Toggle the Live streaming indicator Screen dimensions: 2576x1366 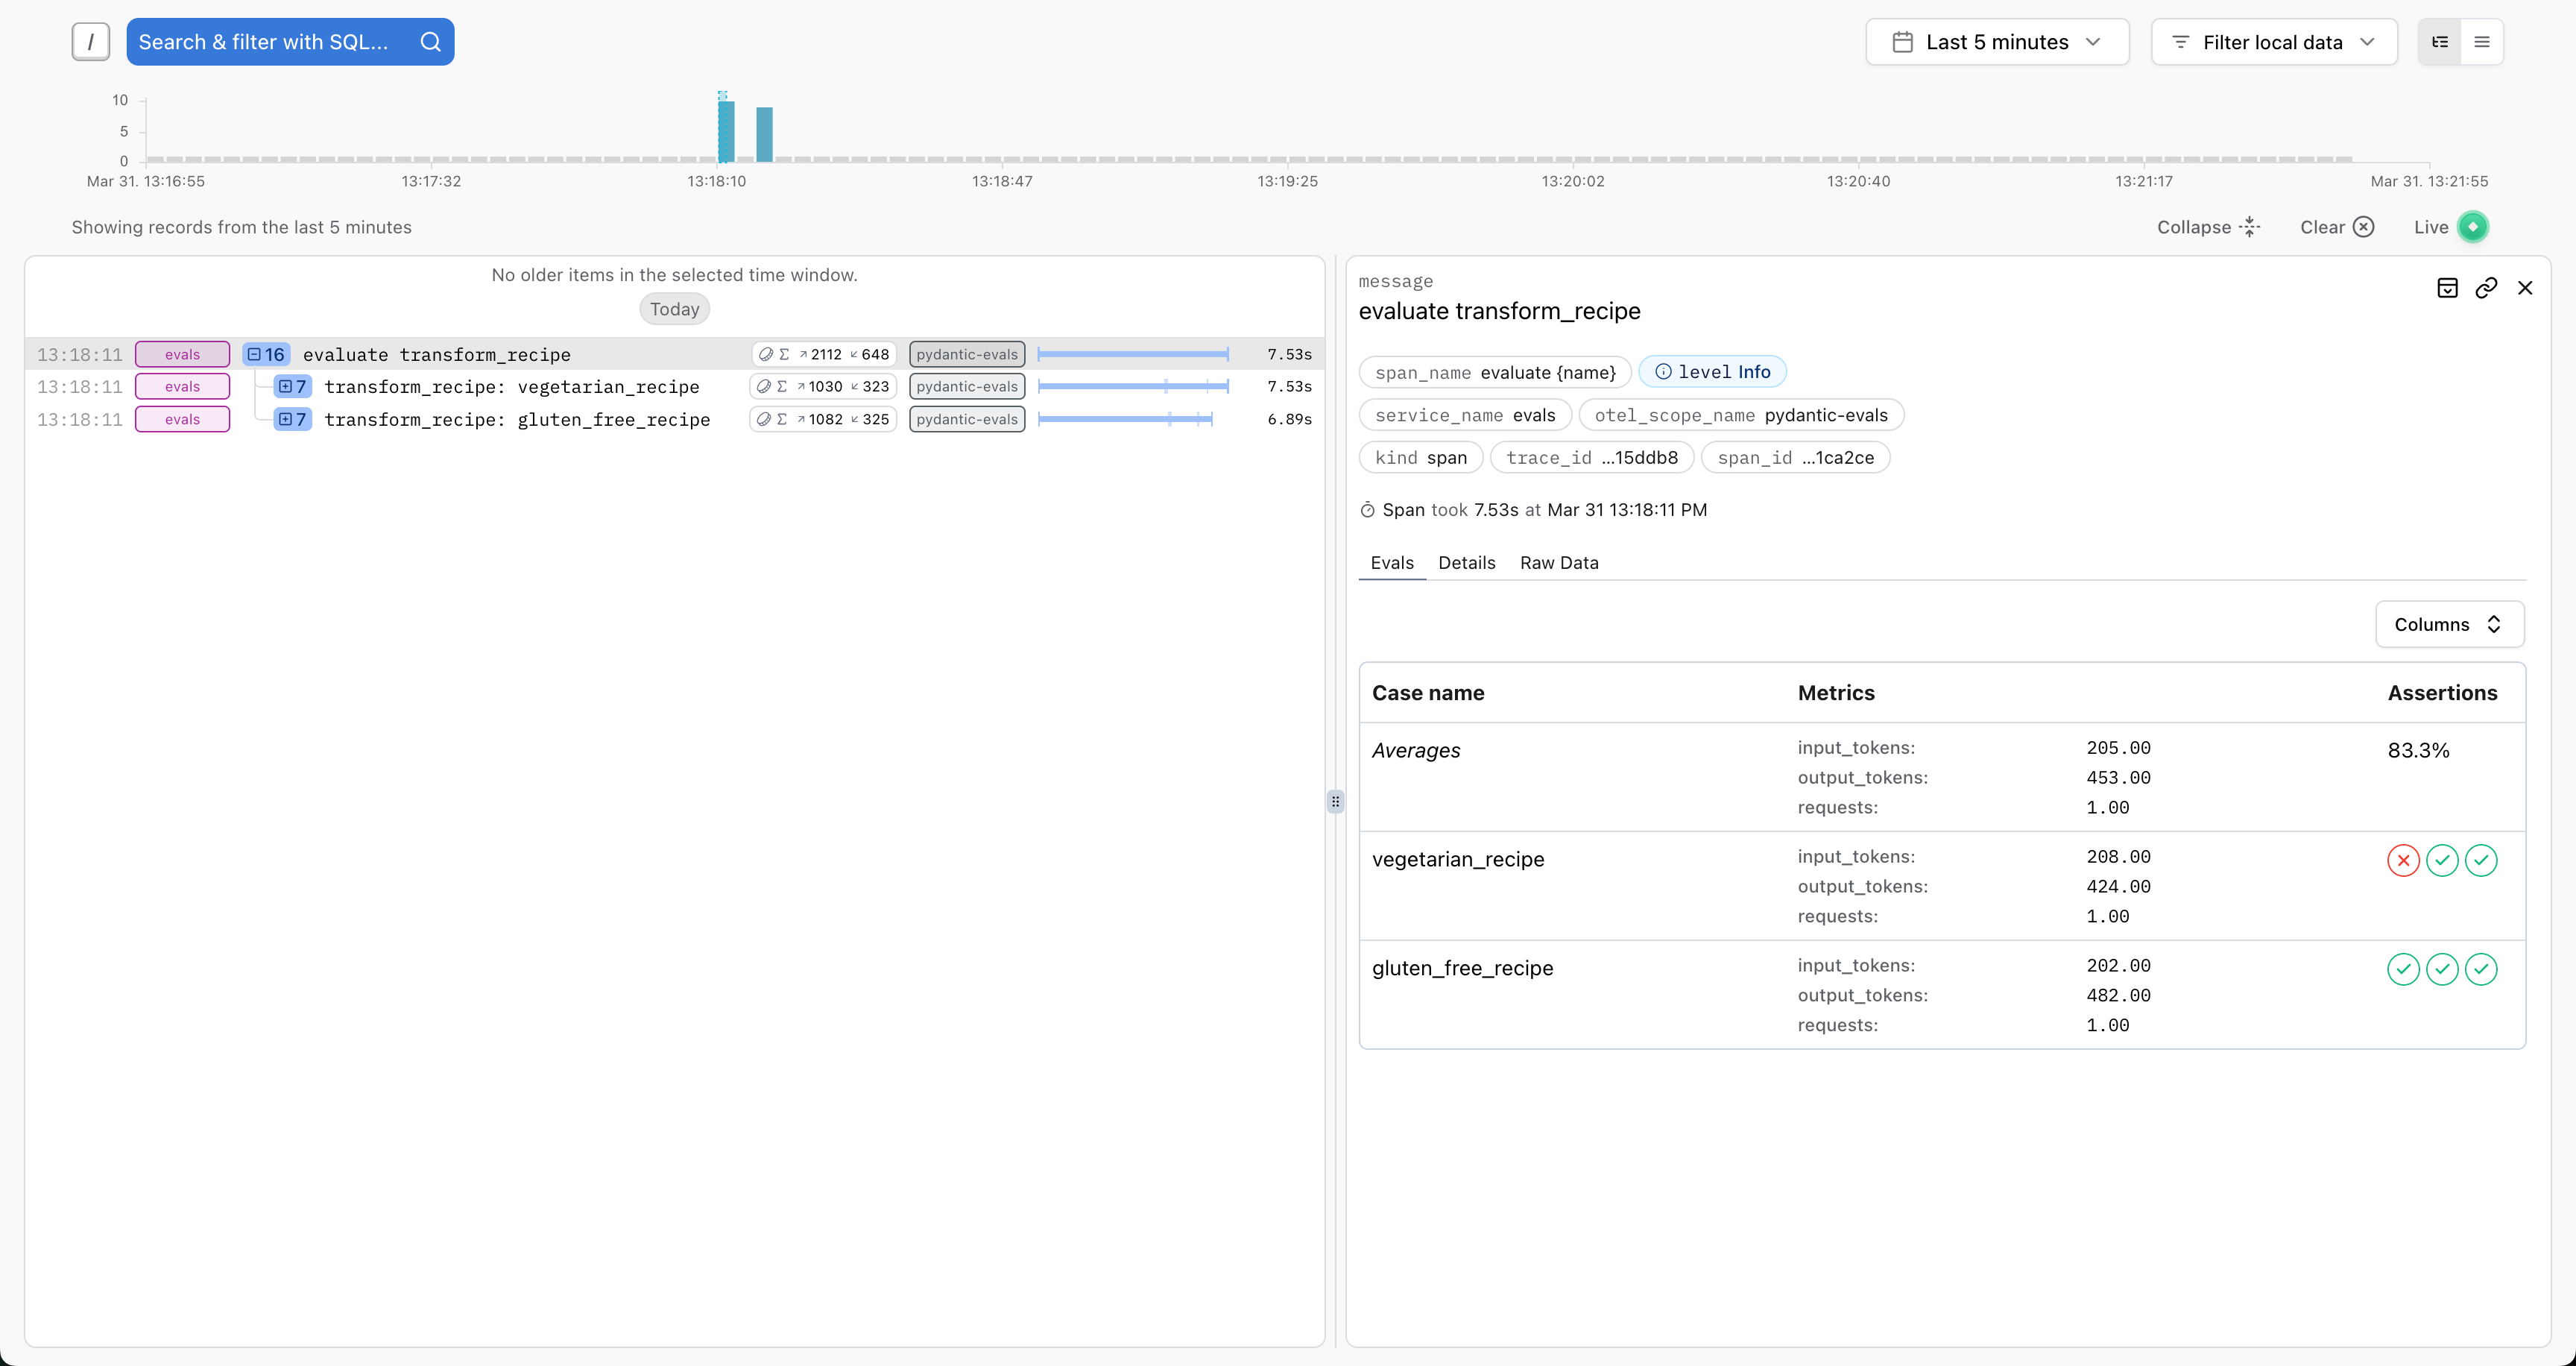pyautogui.click(x=2472, y=227)
